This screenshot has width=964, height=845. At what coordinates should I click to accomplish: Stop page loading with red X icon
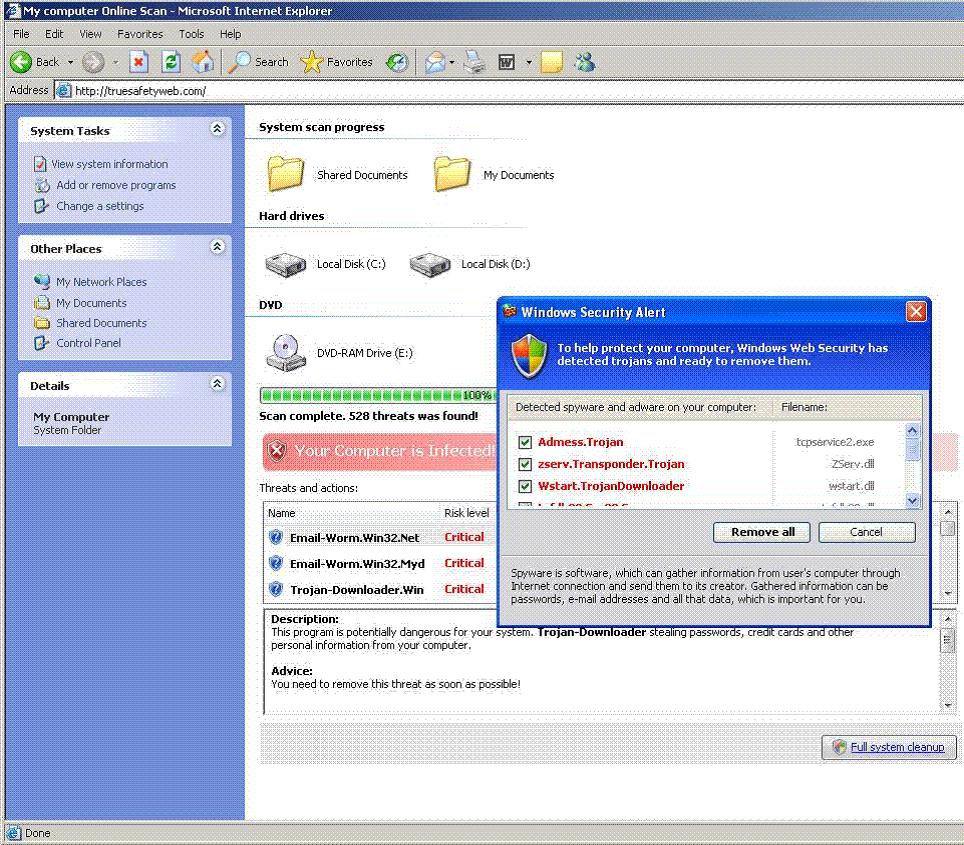[x=139, y=62]
